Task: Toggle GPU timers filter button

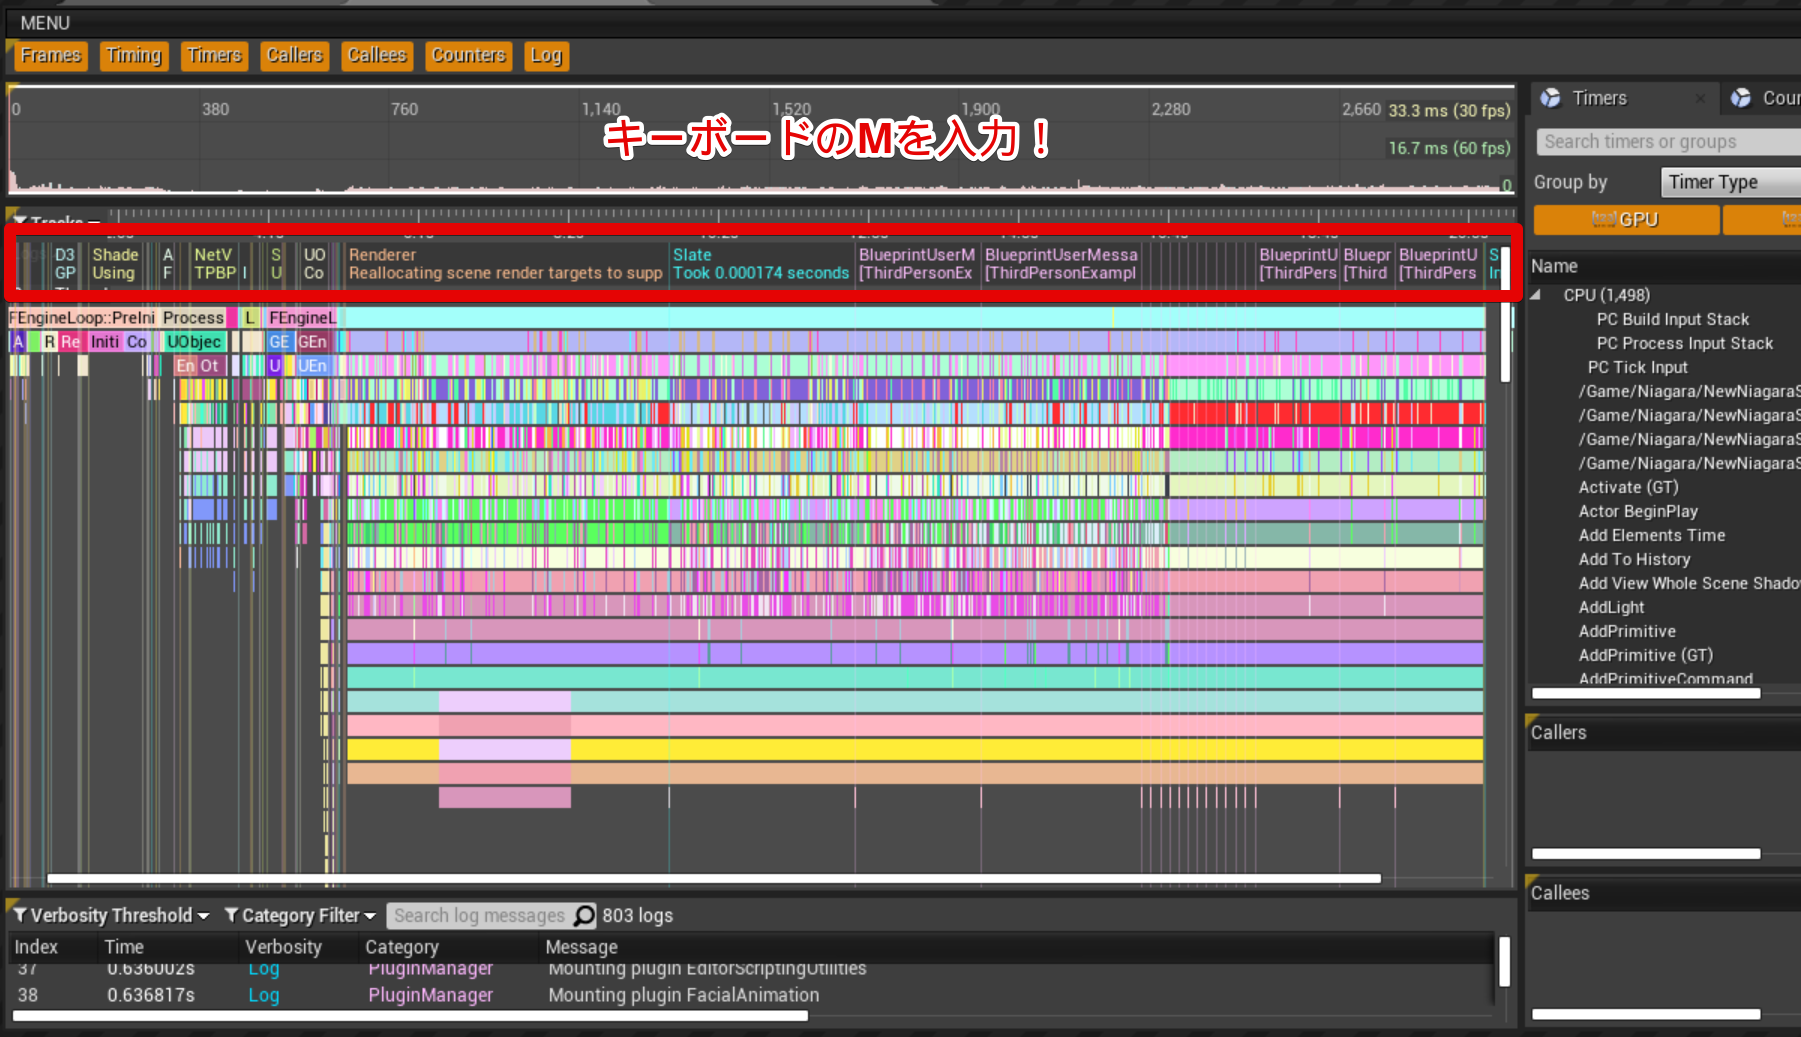Action: coord(1626,220)
